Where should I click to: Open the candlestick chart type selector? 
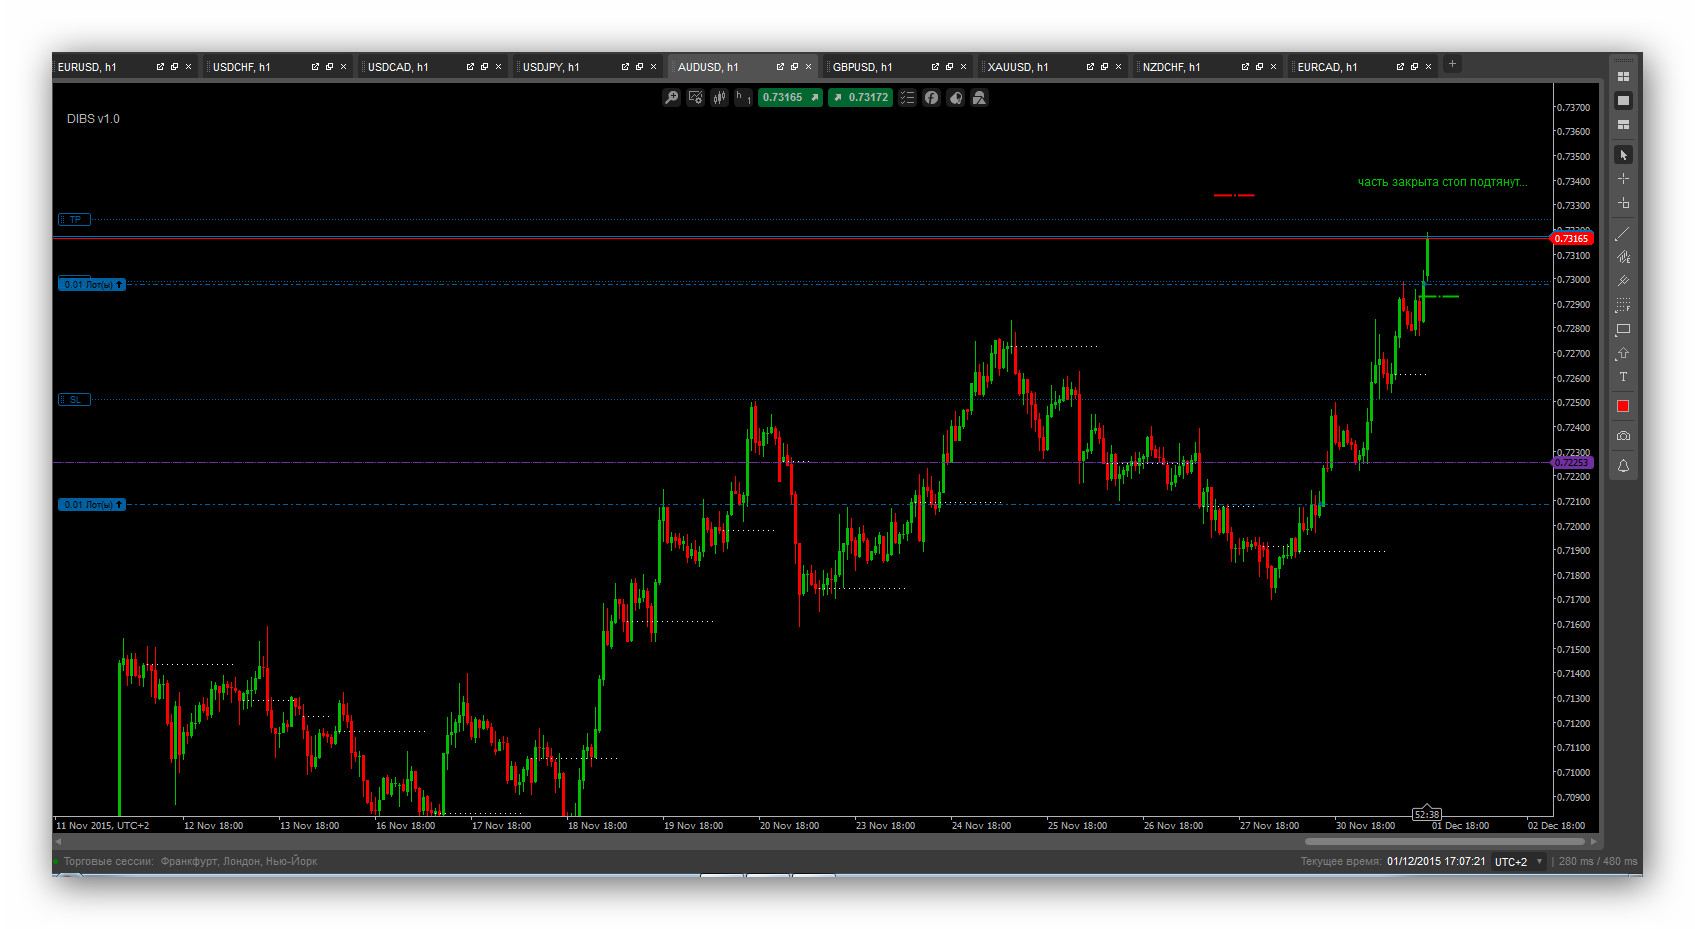719,97
